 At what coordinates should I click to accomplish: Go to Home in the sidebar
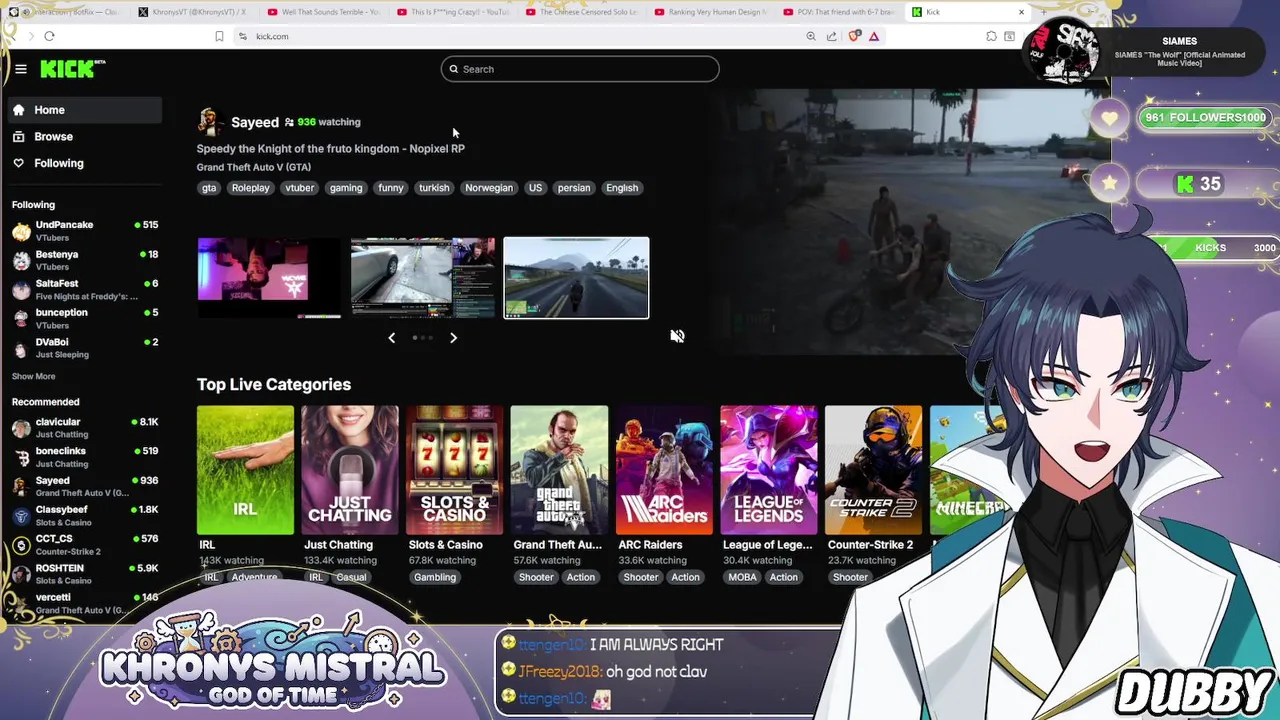[84, 110]
